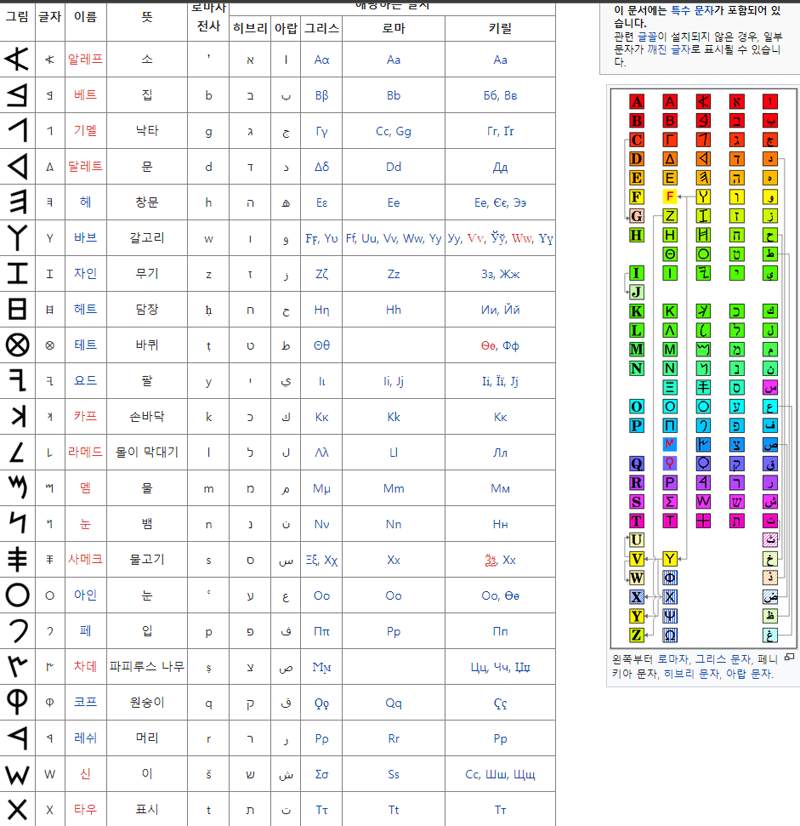Viewport: 800px width, 826px height.
Task: Open the glyph image in the 베트 row
Action: (16, 95)
